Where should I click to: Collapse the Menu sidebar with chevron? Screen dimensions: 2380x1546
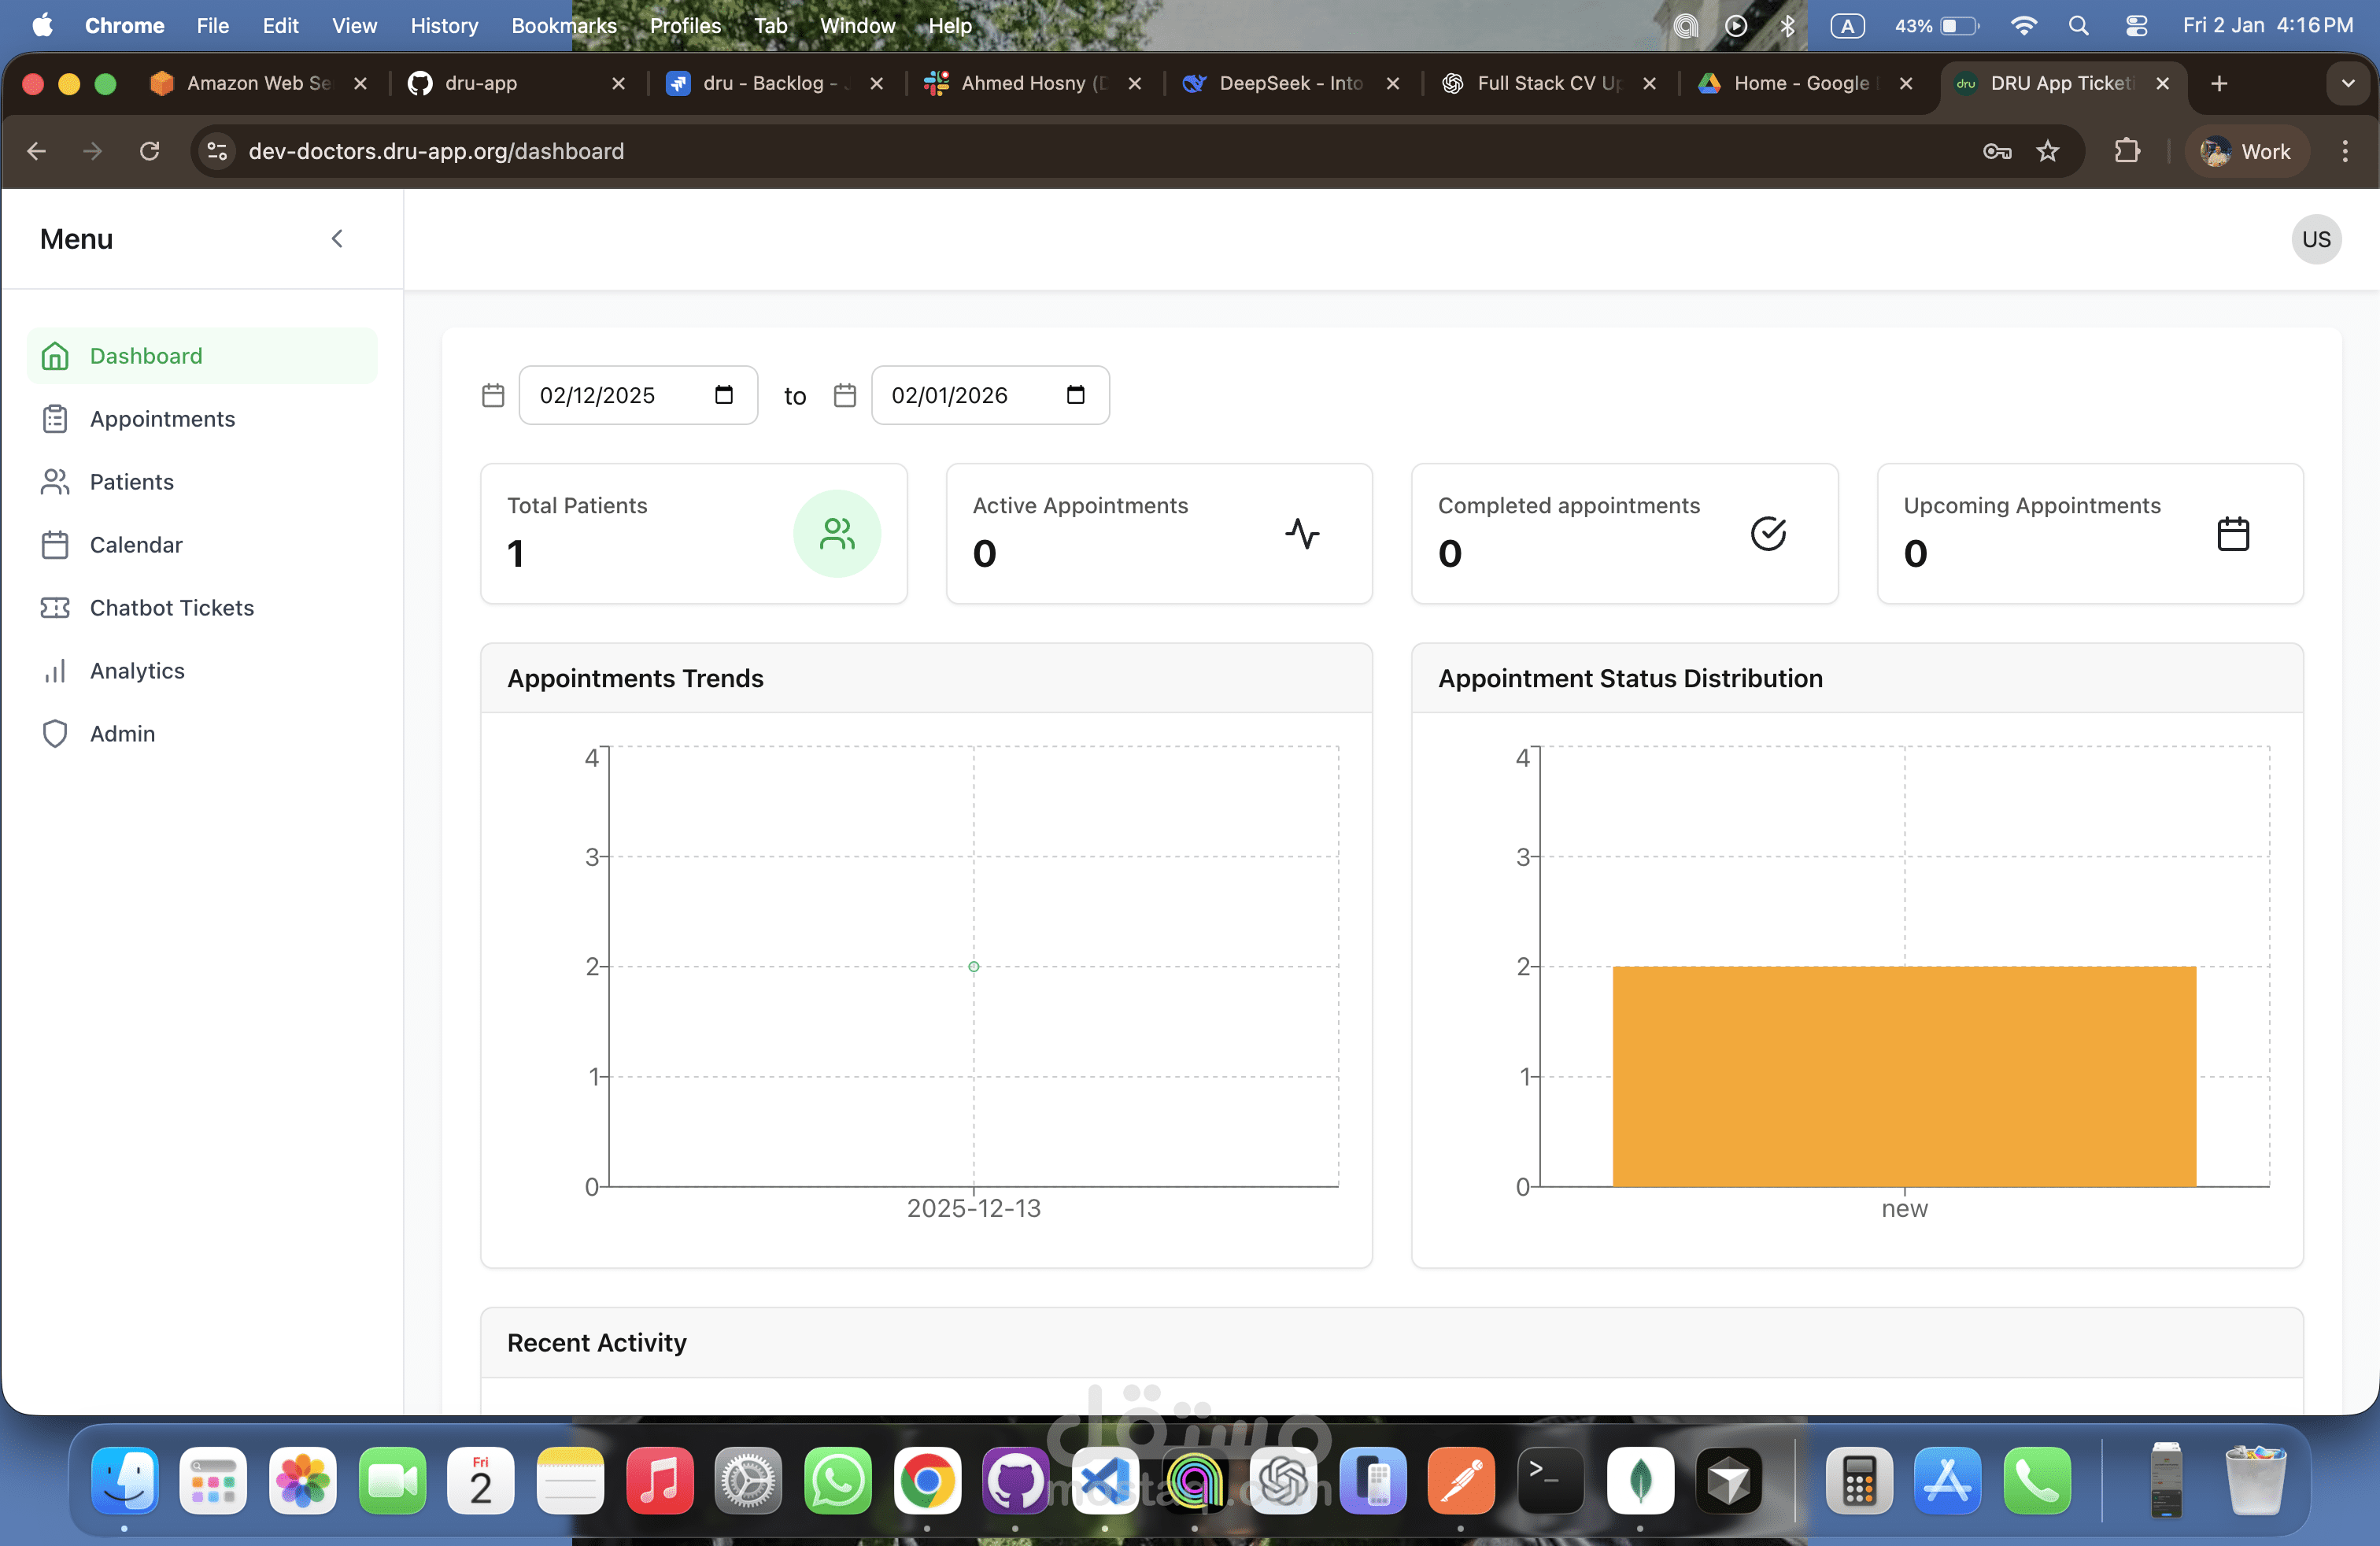337,238
